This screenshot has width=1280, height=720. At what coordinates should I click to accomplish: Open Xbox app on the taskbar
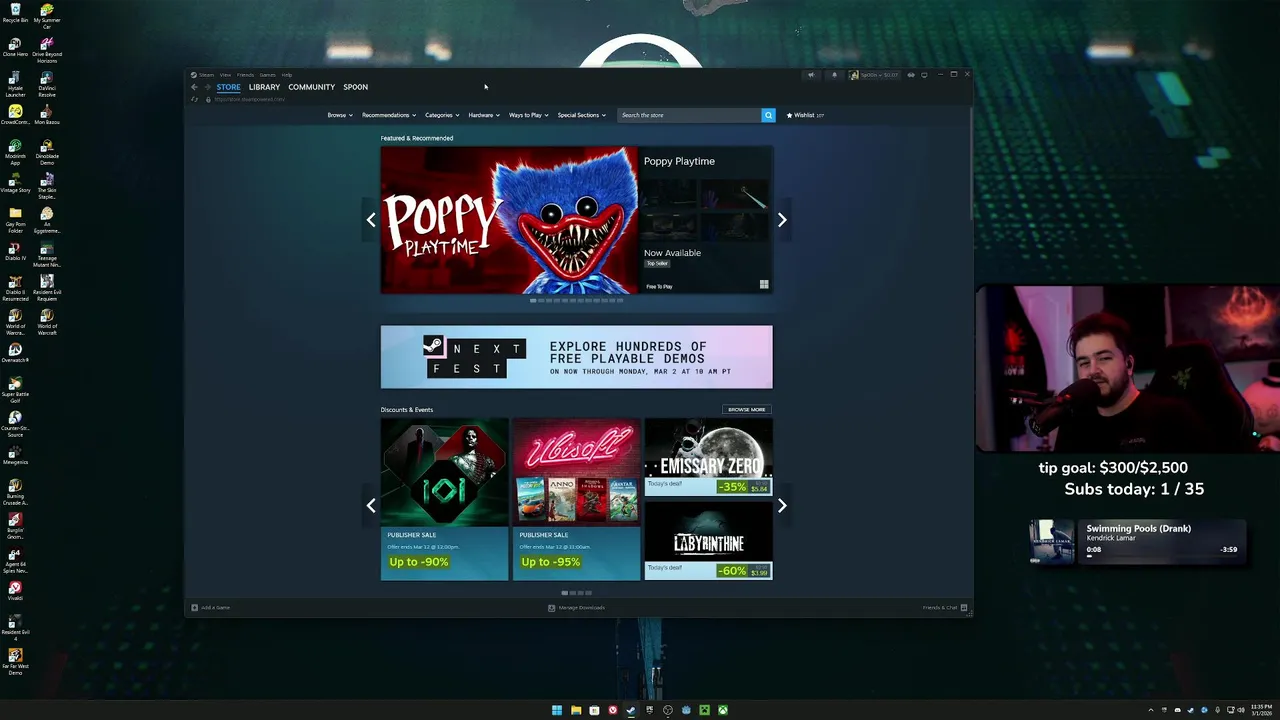[723, 710]
